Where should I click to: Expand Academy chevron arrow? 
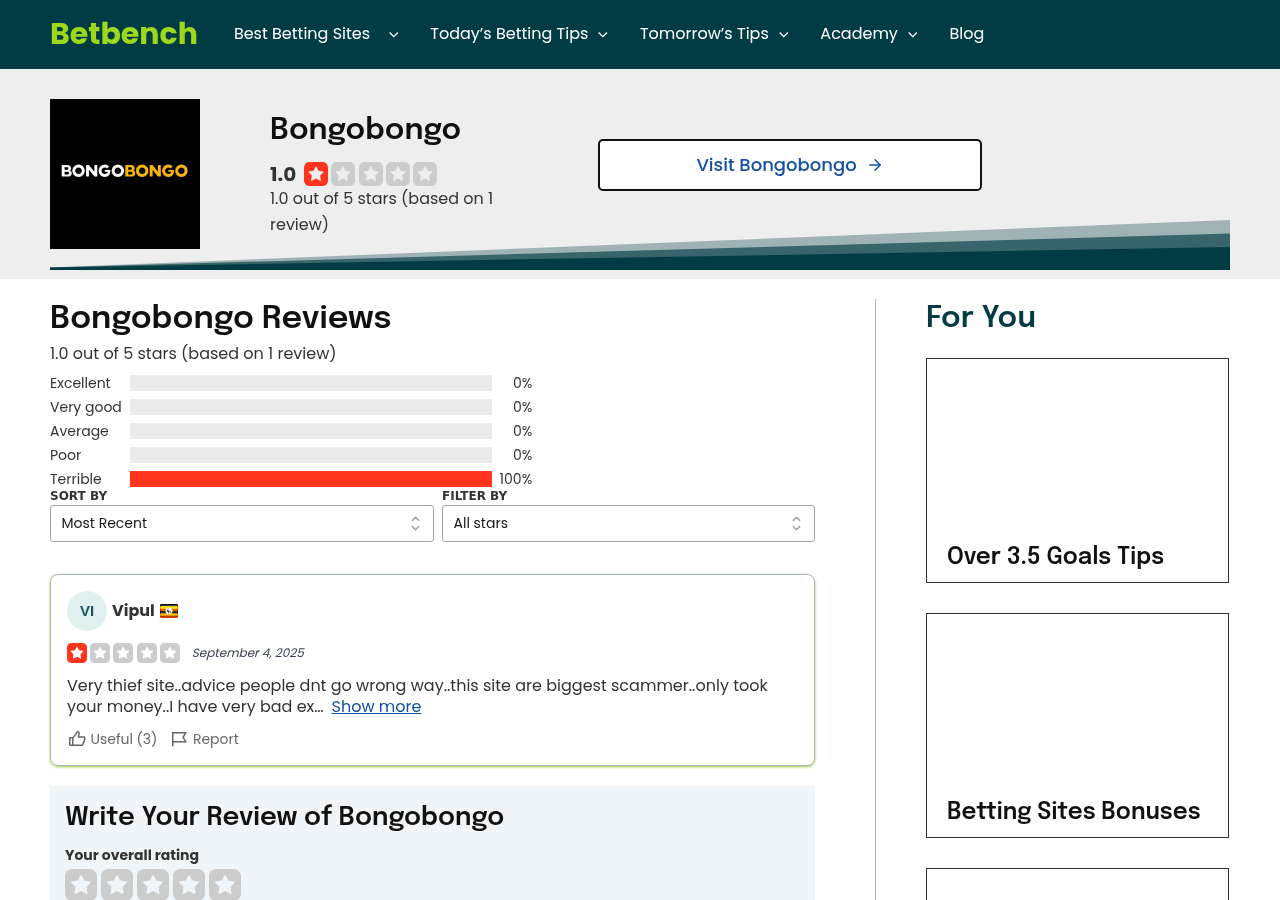tap(912, 35)
